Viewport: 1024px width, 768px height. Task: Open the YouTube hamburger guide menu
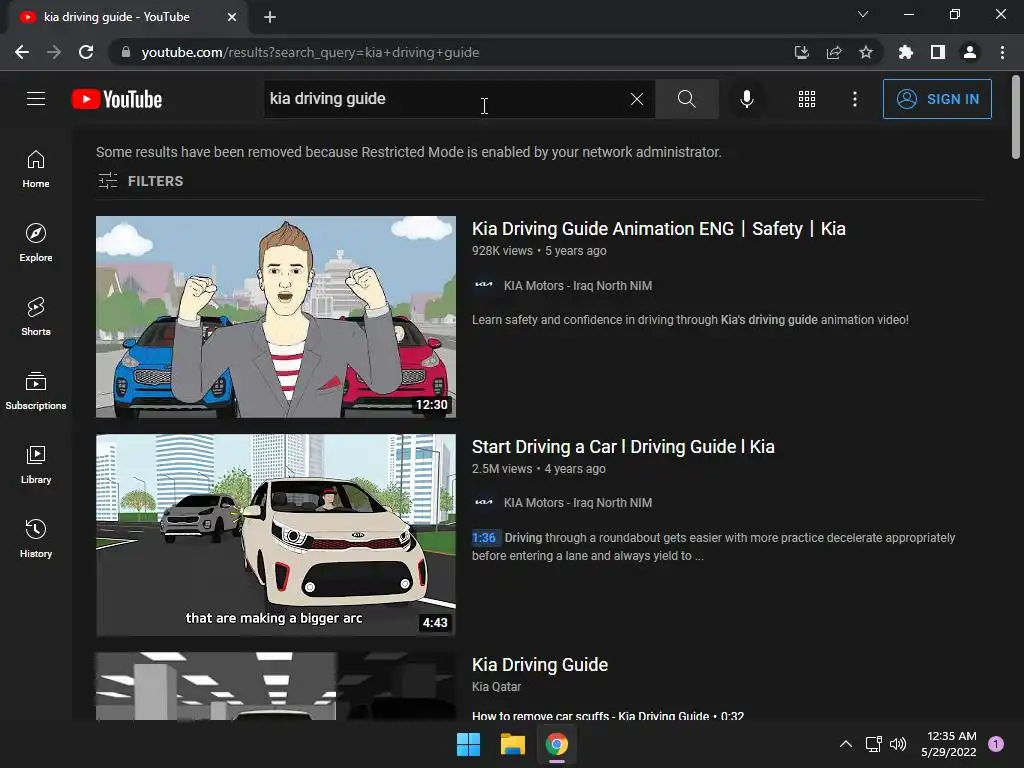36,99
